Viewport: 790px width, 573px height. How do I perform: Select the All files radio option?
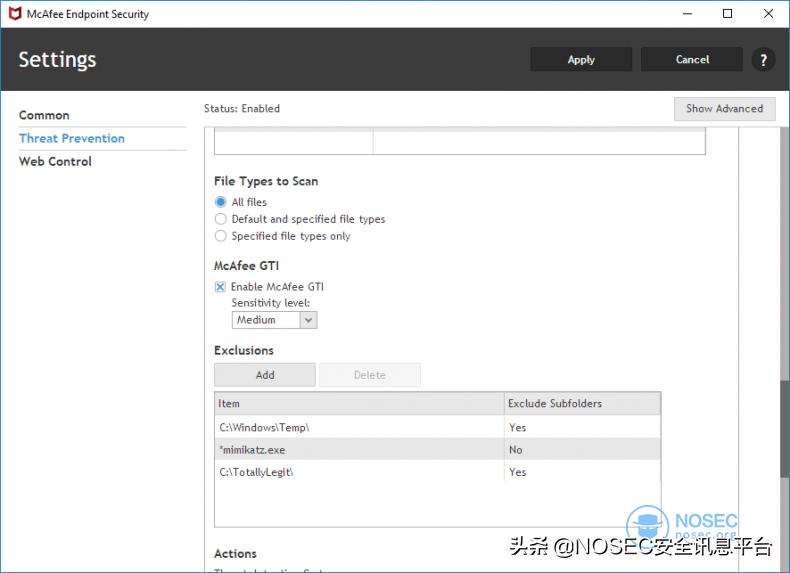(220, 202)
